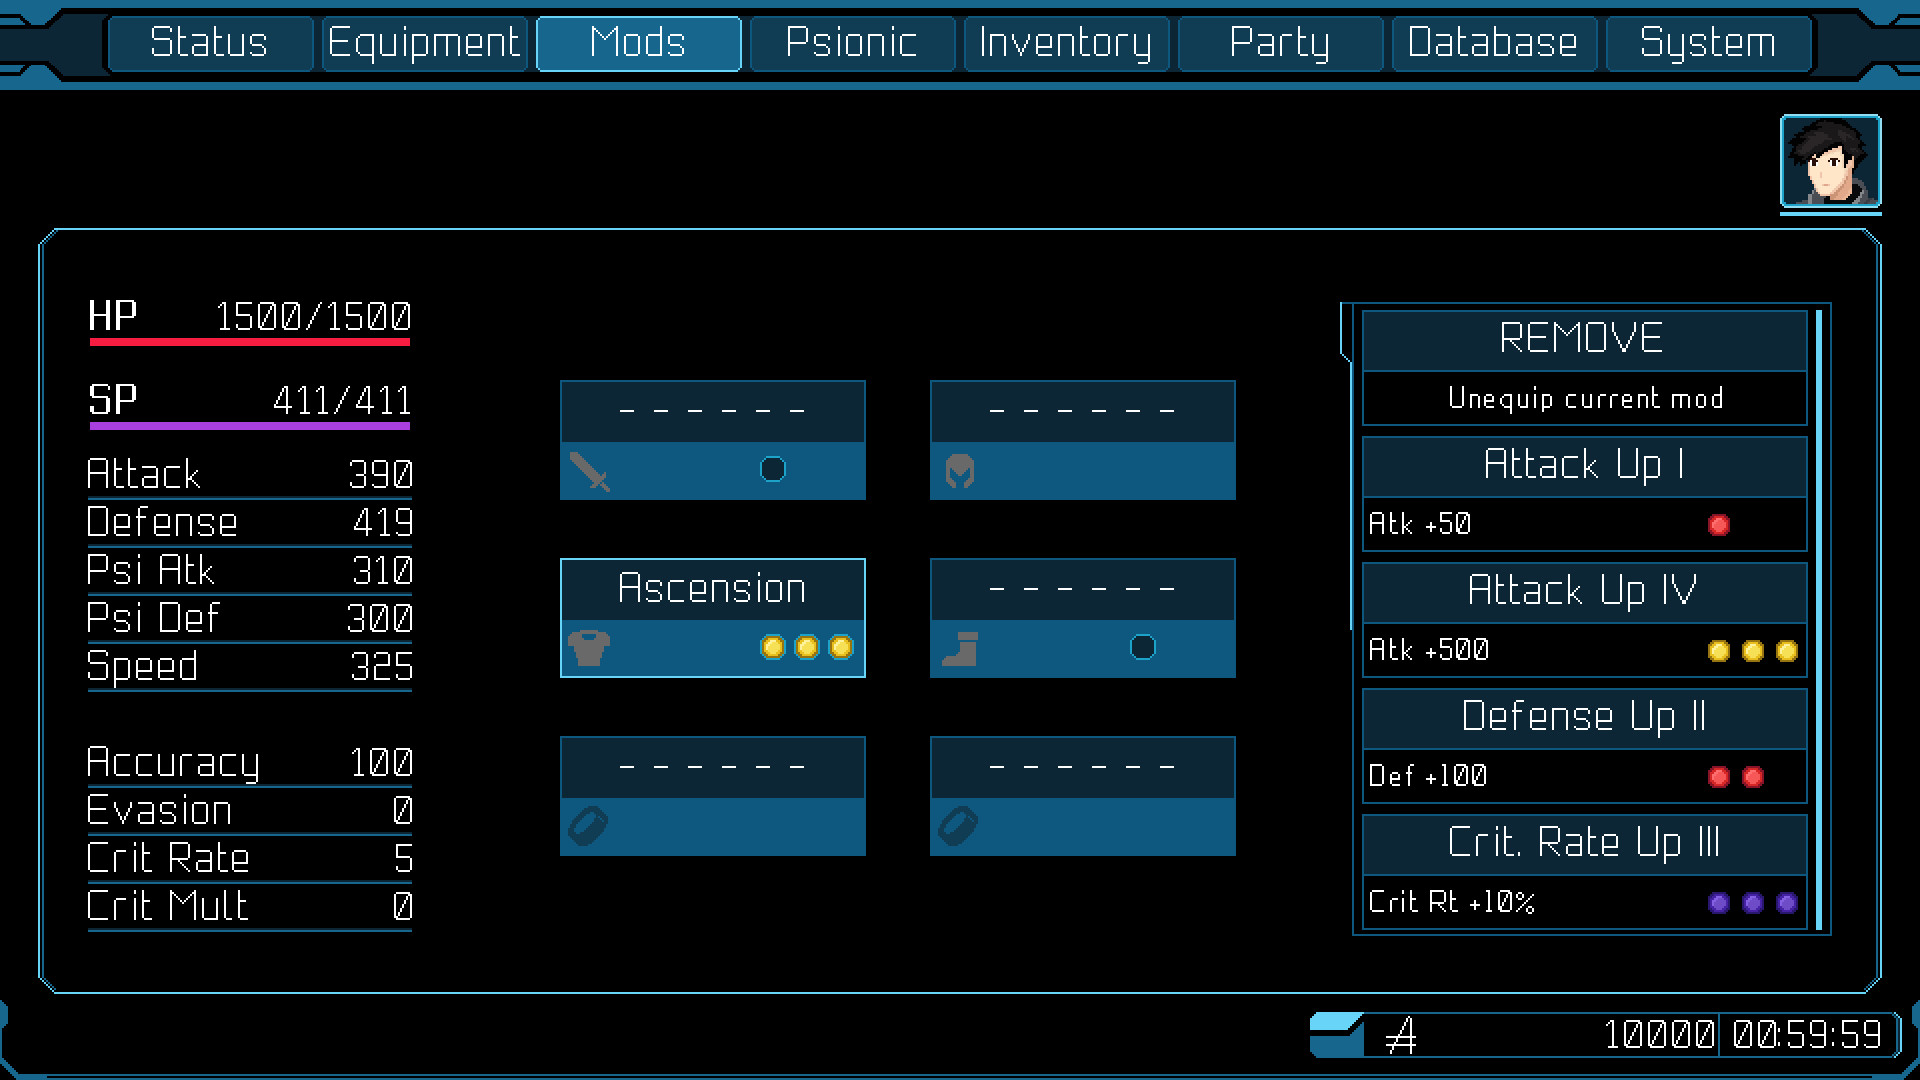Viewport: 1920px width, 1080px height.
Task: Click the sword weapon slot icon
Action: point(589,471)
